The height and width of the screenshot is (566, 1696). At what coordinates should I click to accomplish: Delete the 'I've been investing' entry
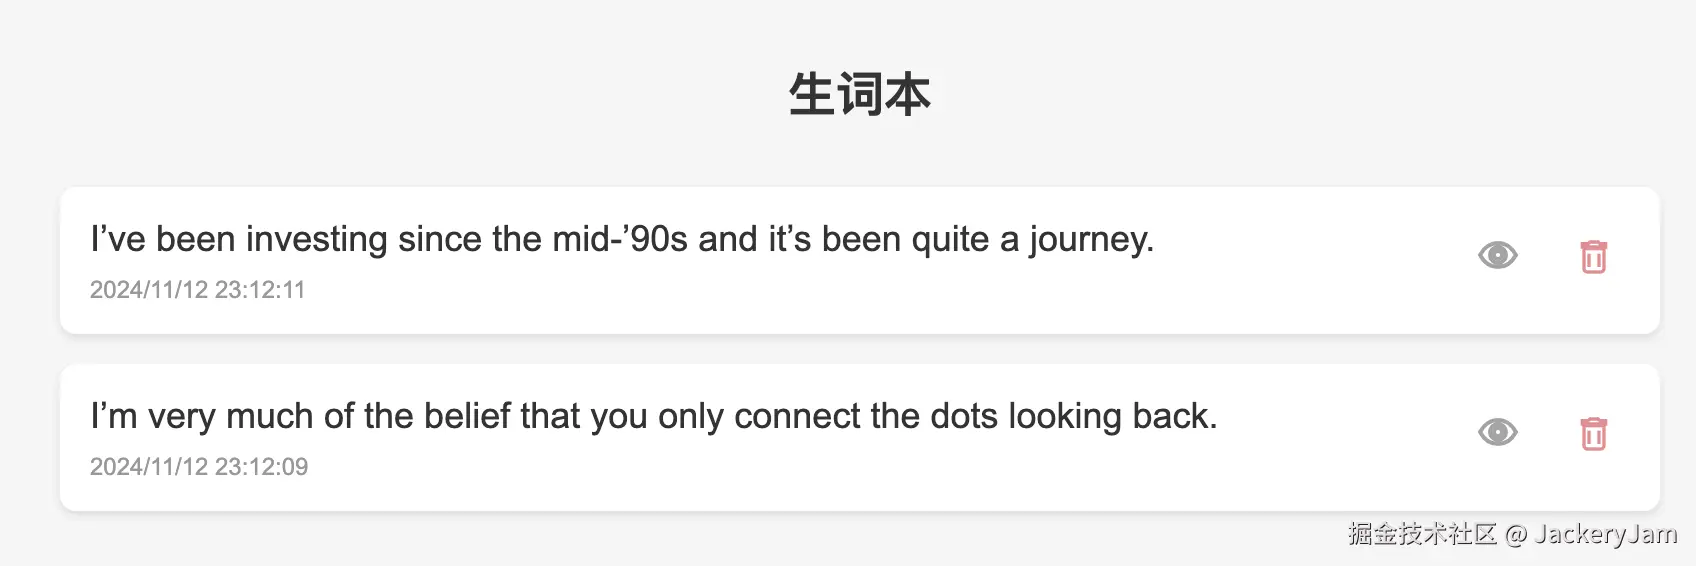pyautogui.click(x=1593, y=257)
